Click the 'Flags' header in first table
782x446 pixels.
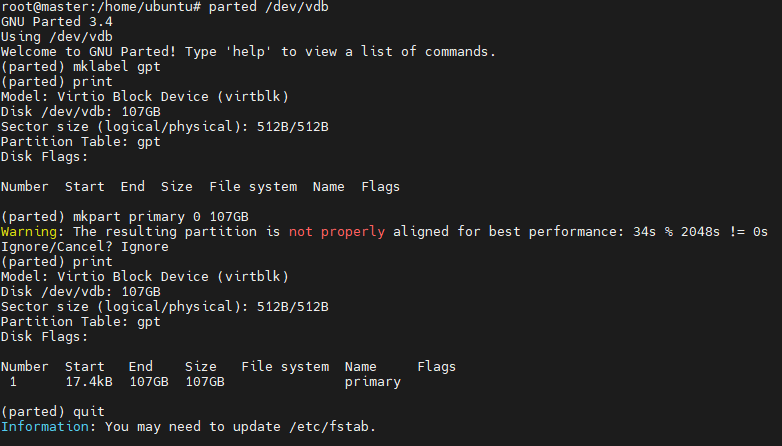(381, 187)
